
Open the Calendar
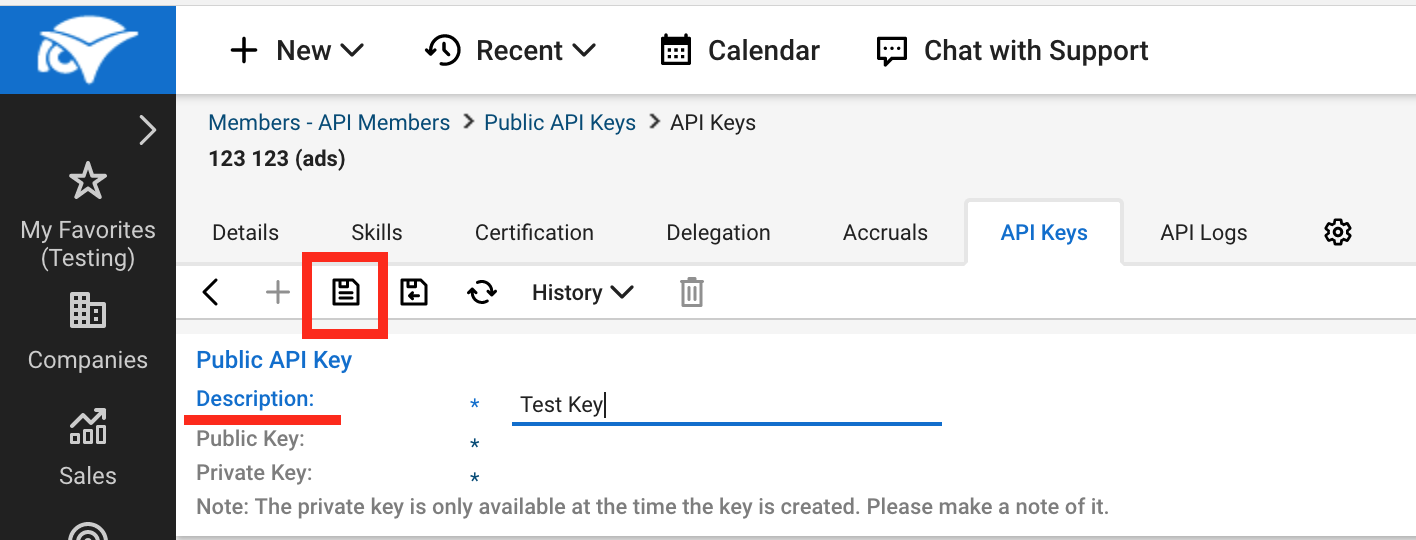click(740, 50)
